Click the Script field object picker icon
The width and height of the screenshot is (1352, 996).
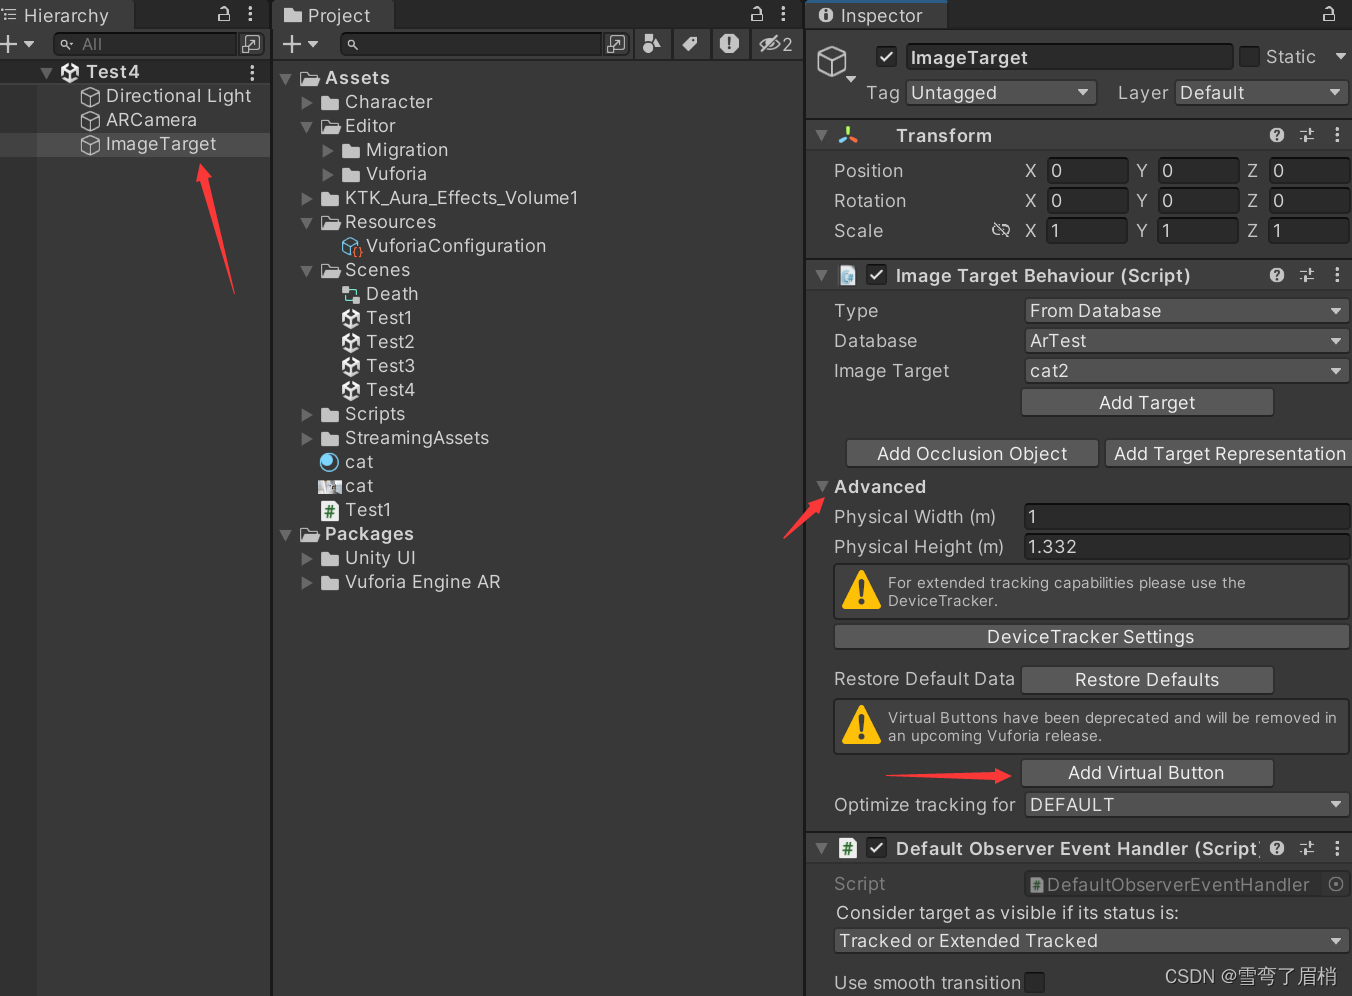[x=1336, y=884]
